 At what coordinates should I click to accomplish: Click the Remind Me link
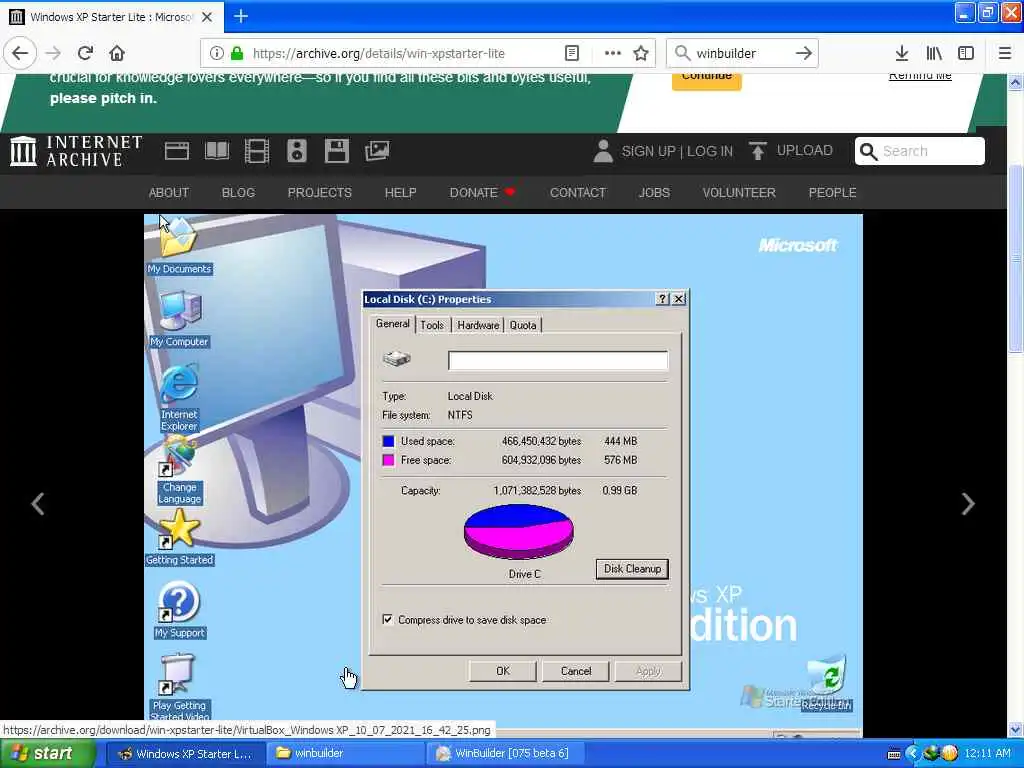click(920, 76)
